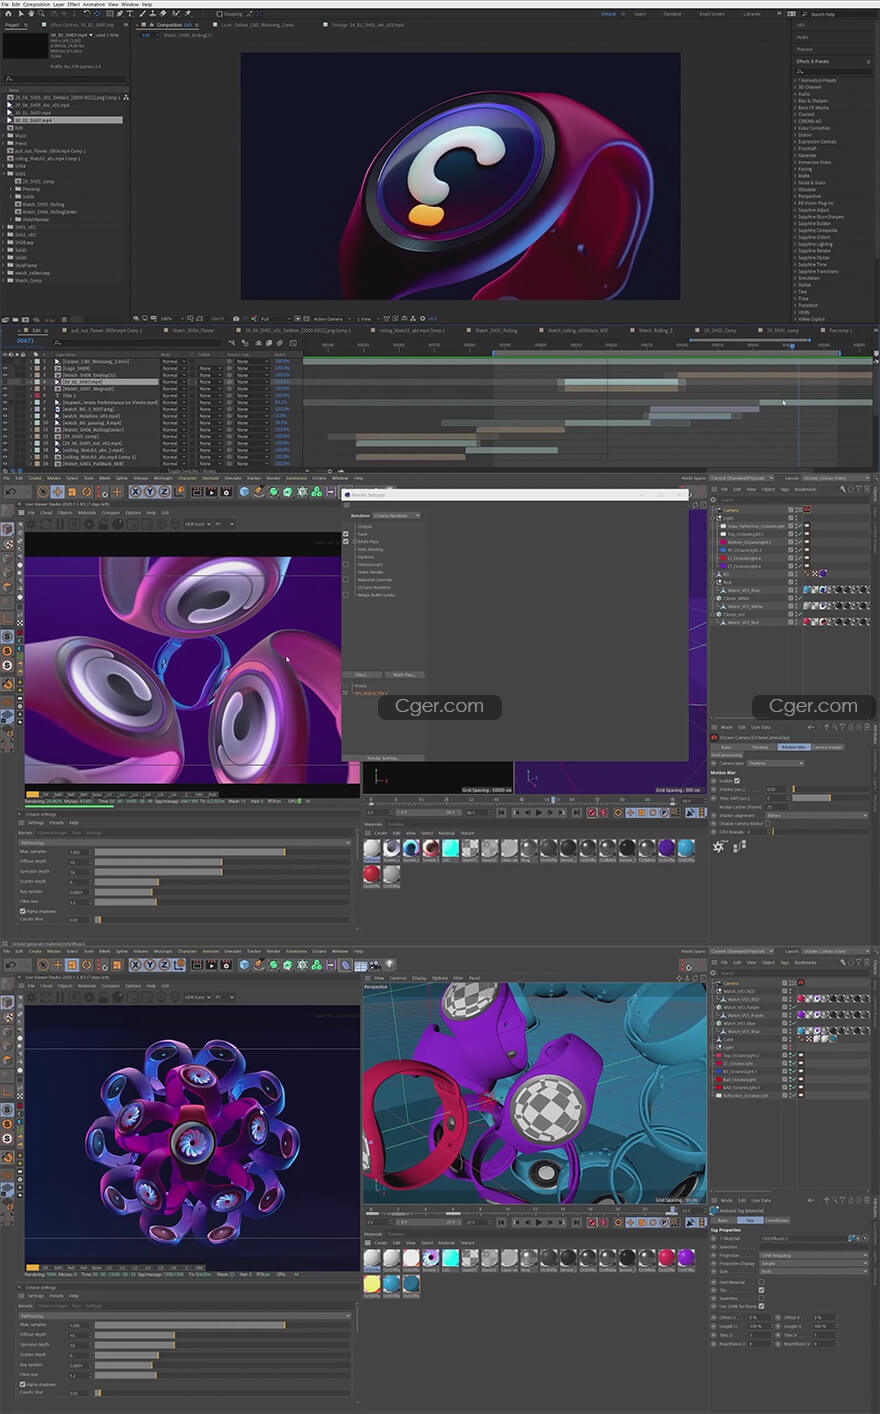Switch to Coordinates tab in Material Tag attributes
880x1414 pixels.
click(778, 1220)
